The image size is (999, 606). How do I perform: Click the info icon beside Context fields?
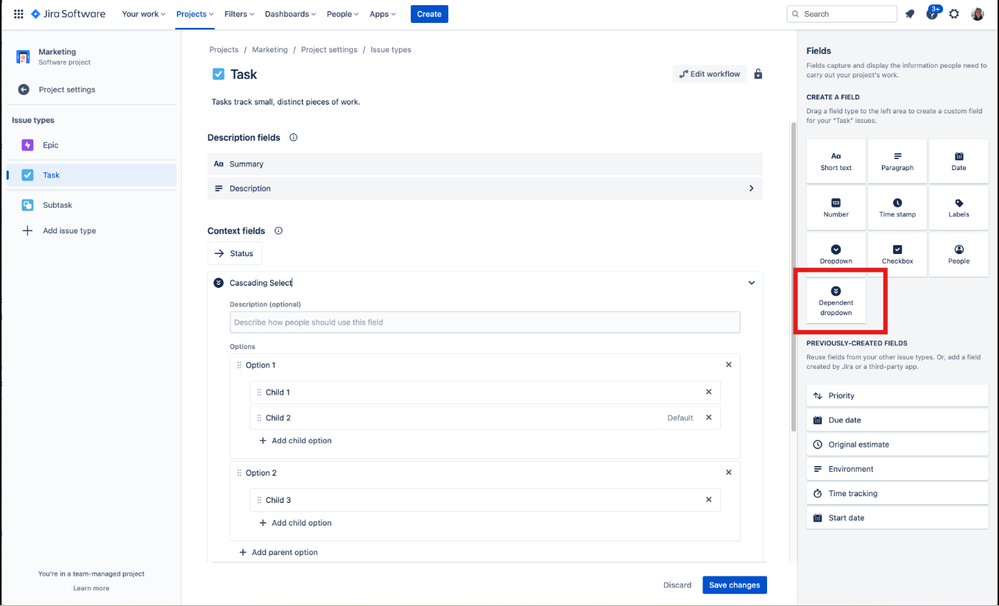(x=278, y=231)
